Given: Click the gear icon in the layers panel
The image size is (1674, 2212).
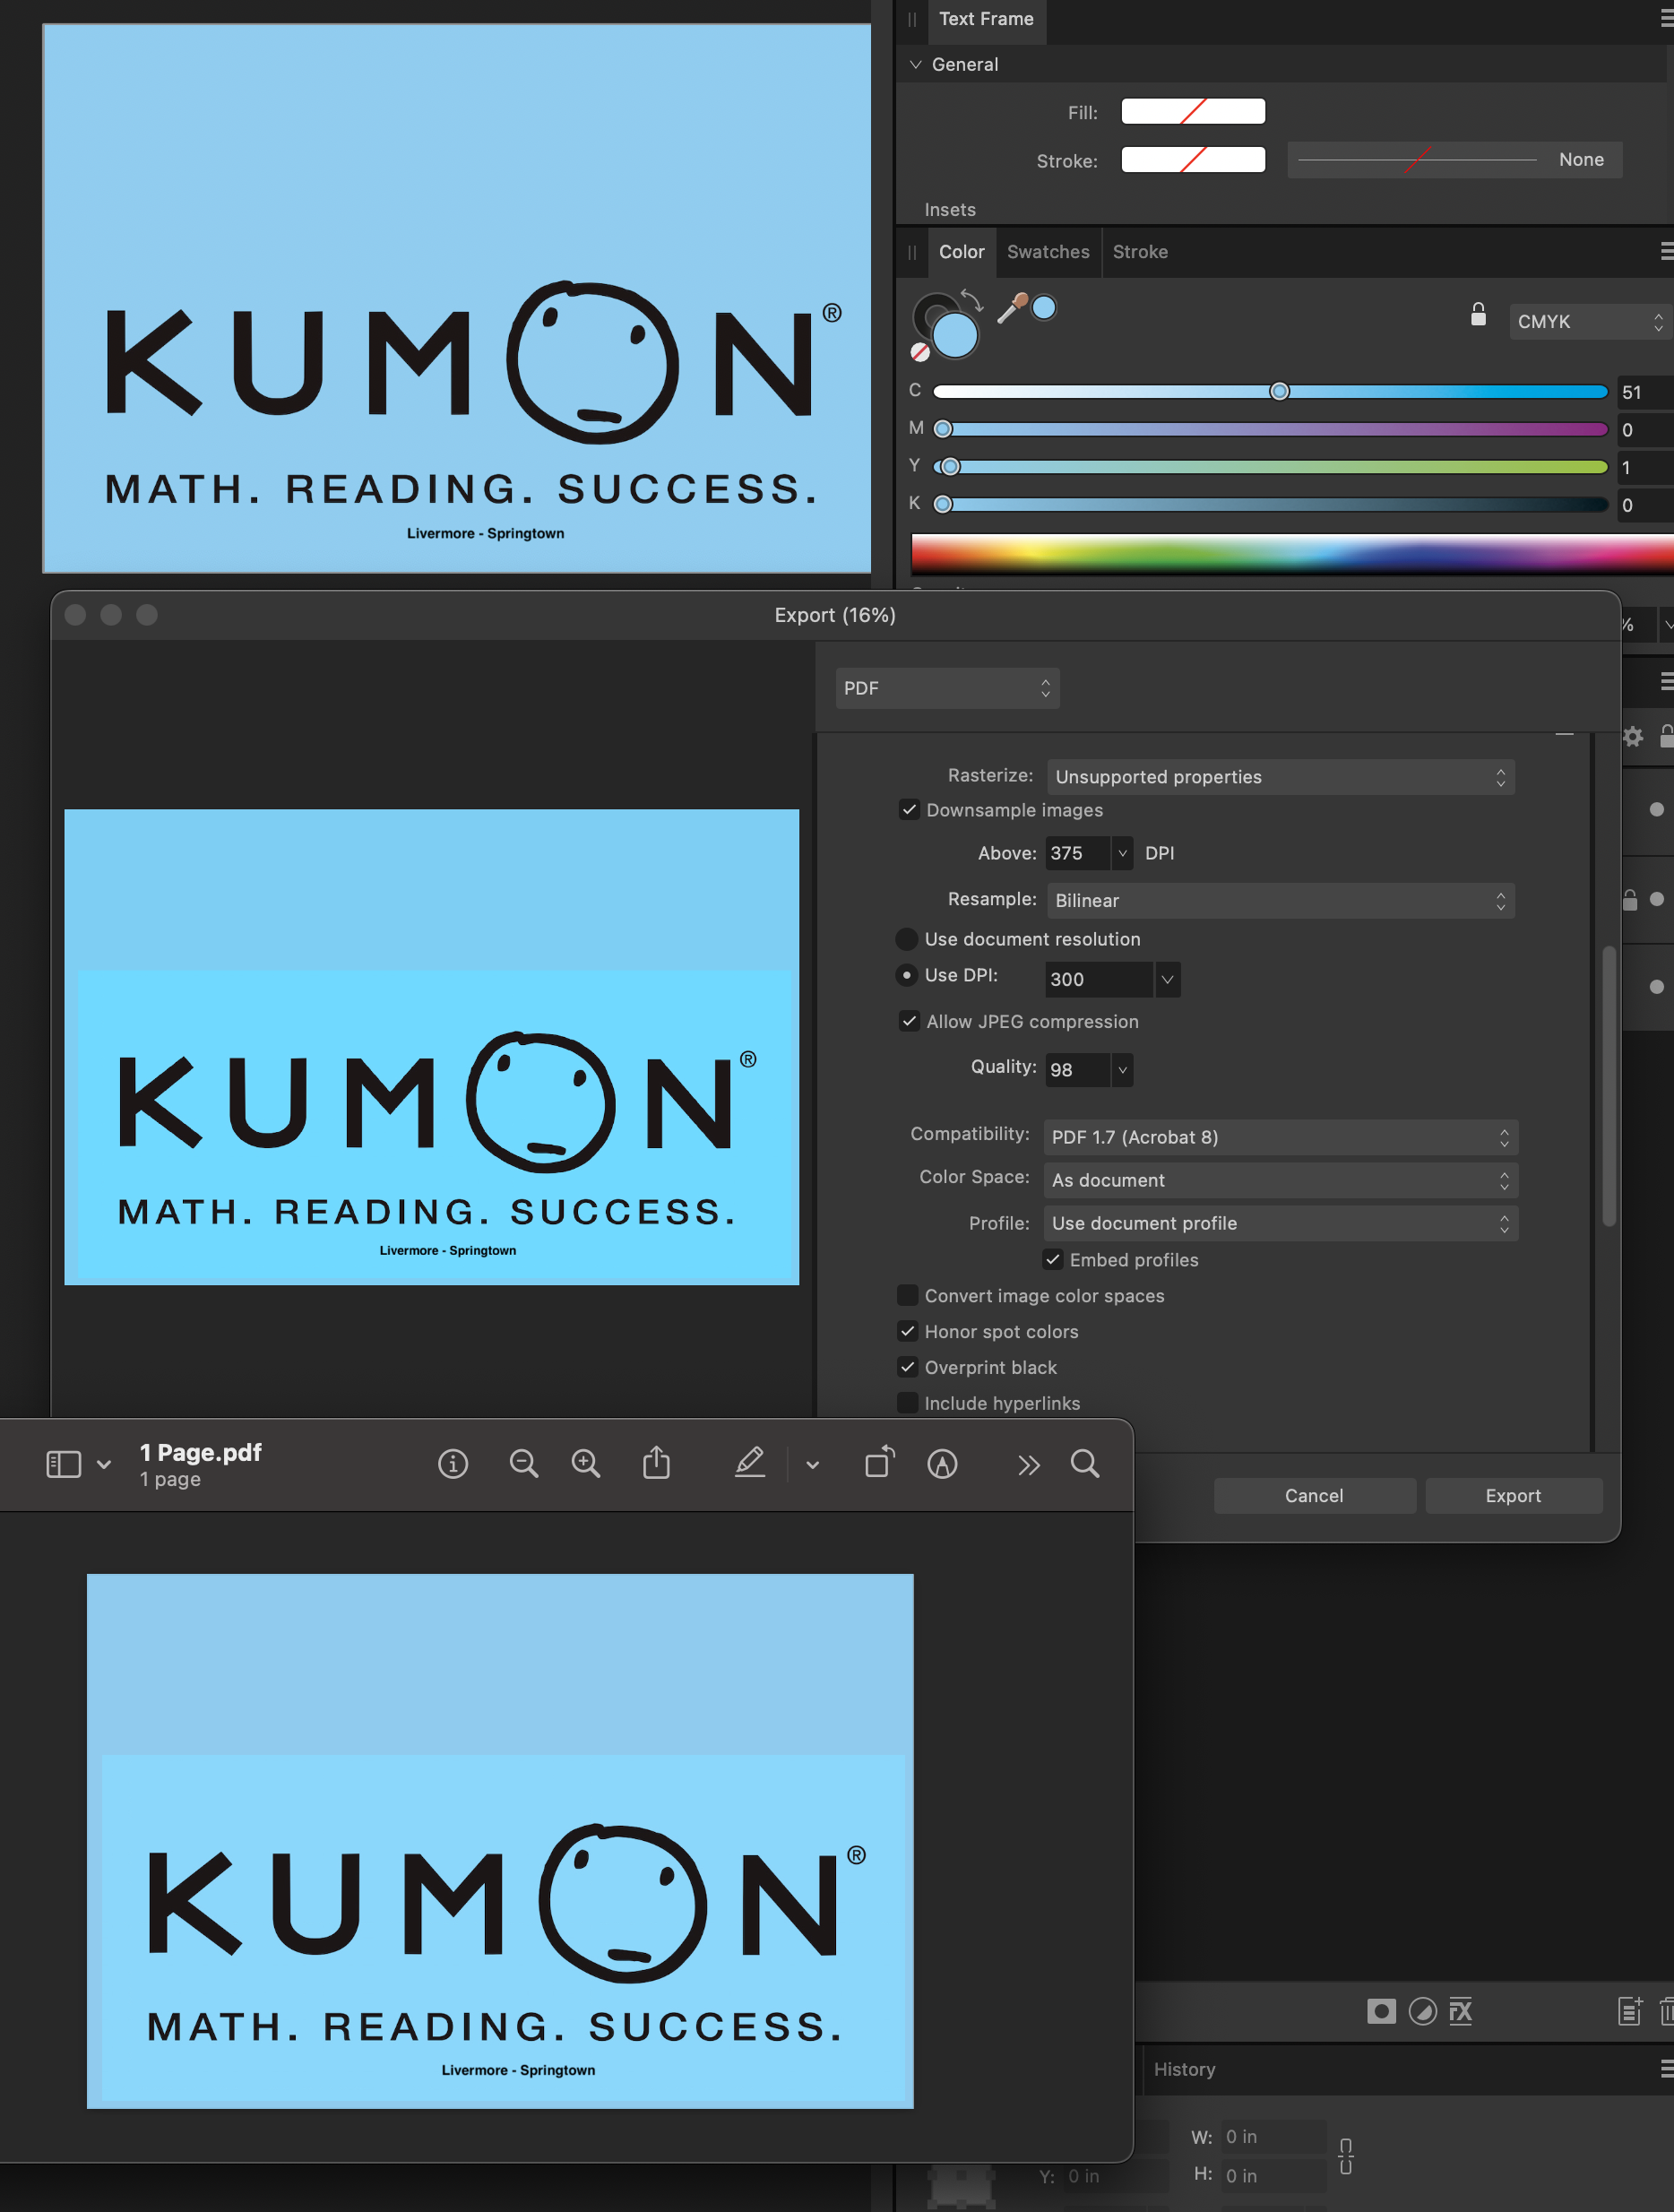Looking at the screenshot, I should pyautogui.click(x=1632, y=737).
